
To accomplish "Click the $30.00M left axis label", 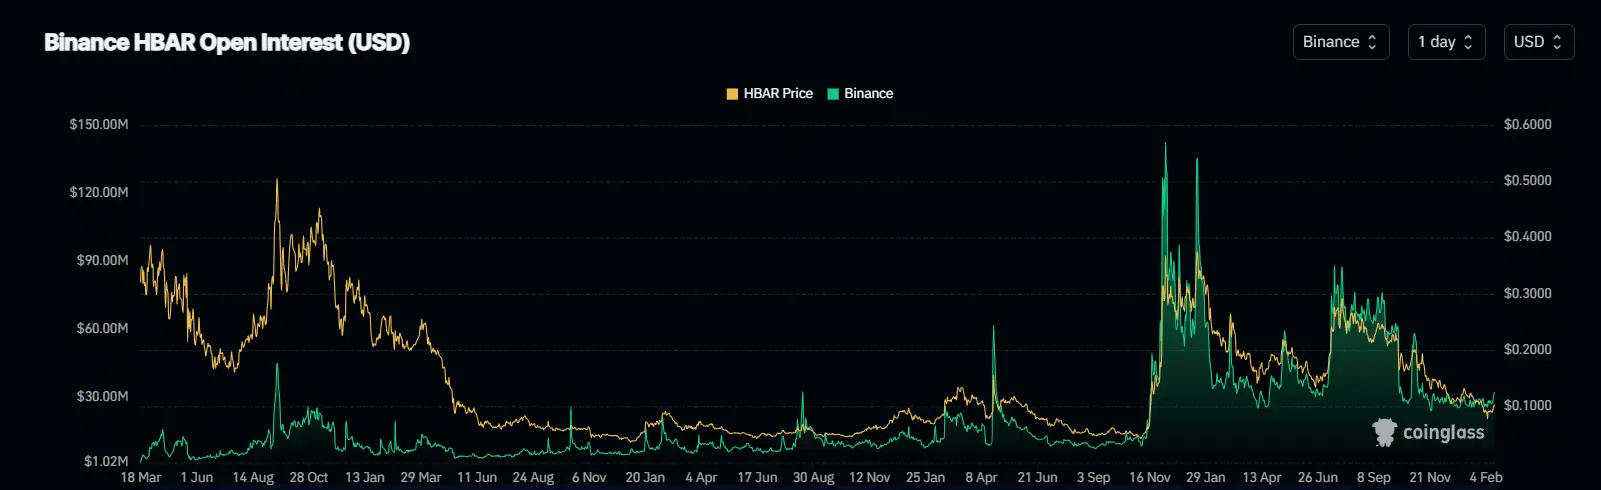I will pos(102,396).
